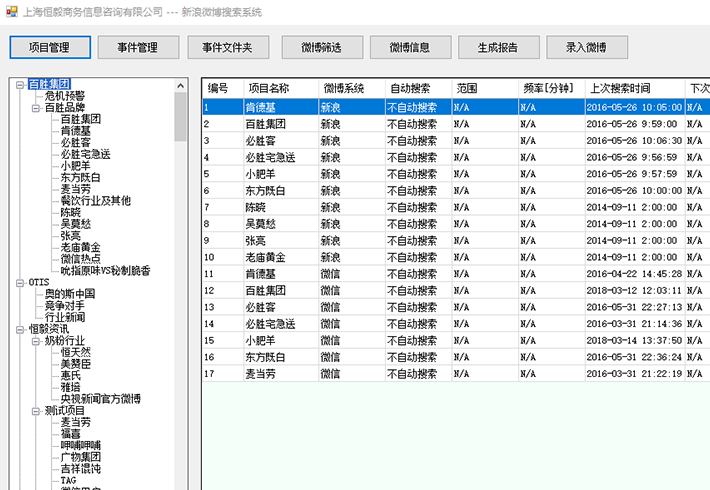The height and width of the screenshot is (490, 710).
Task: Open the 事件管理 section
Action: point(138,48)
